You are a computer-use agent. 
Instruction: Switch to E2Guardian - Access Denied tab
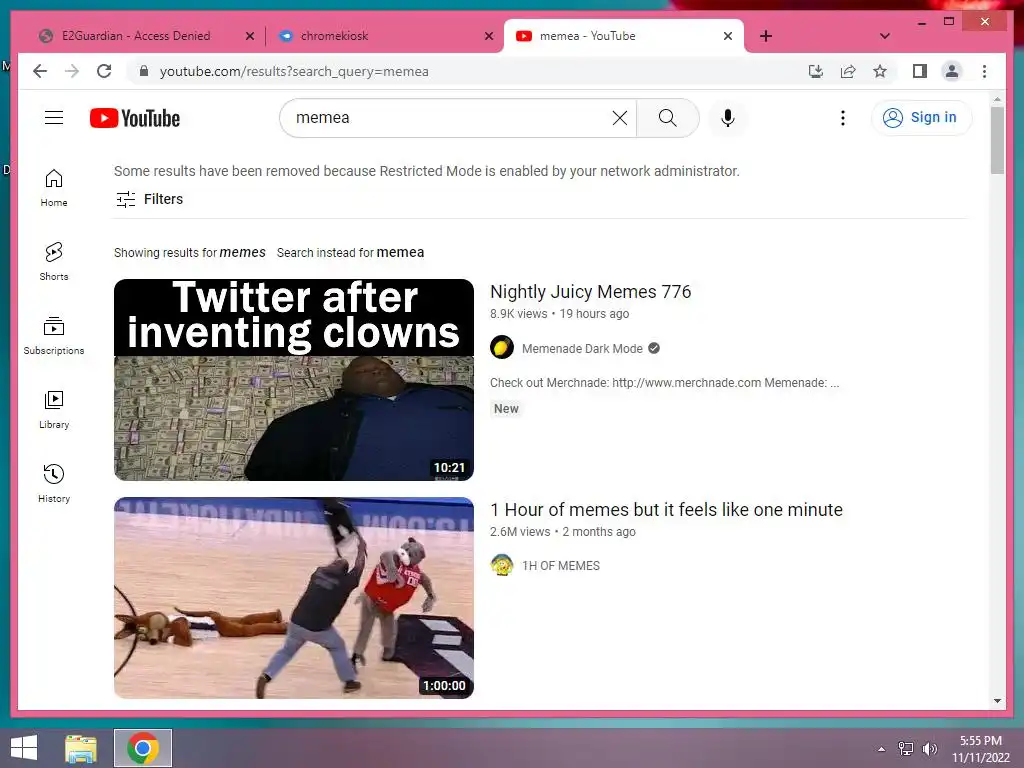136,36
